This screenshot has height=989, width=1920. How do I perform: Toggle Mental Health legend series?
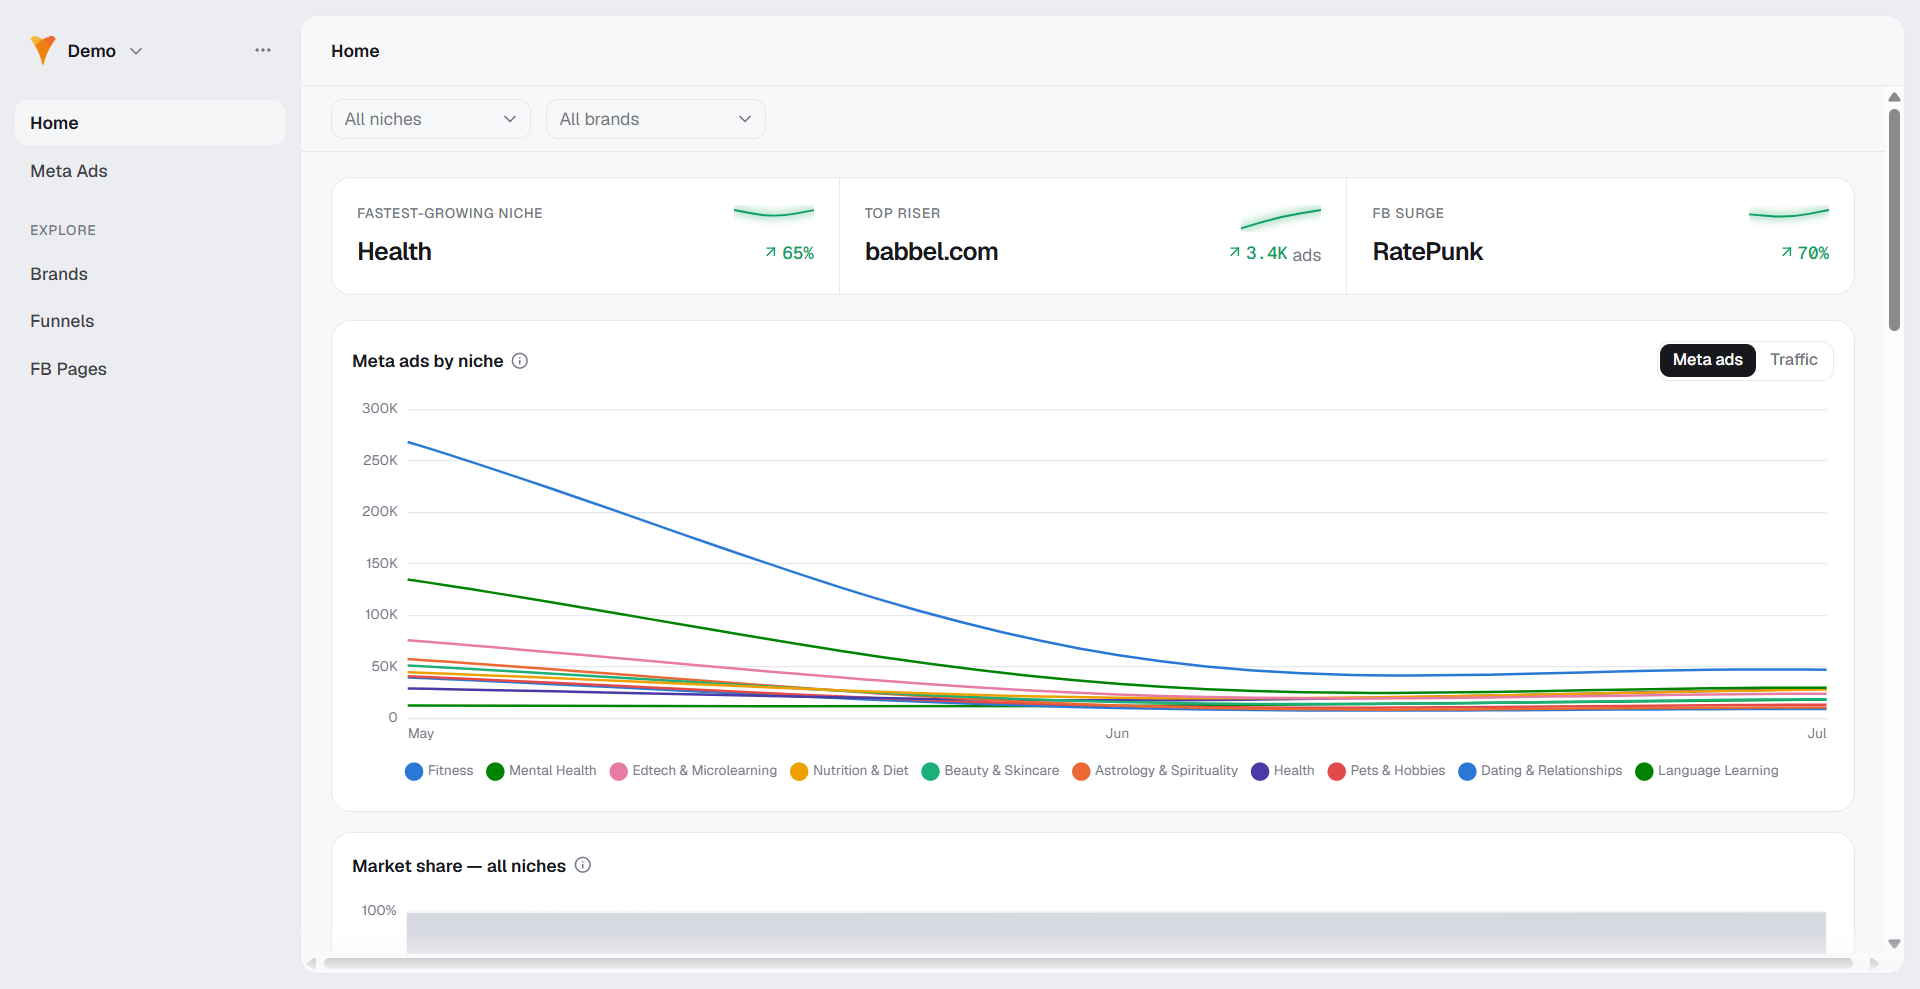point(541,771)
